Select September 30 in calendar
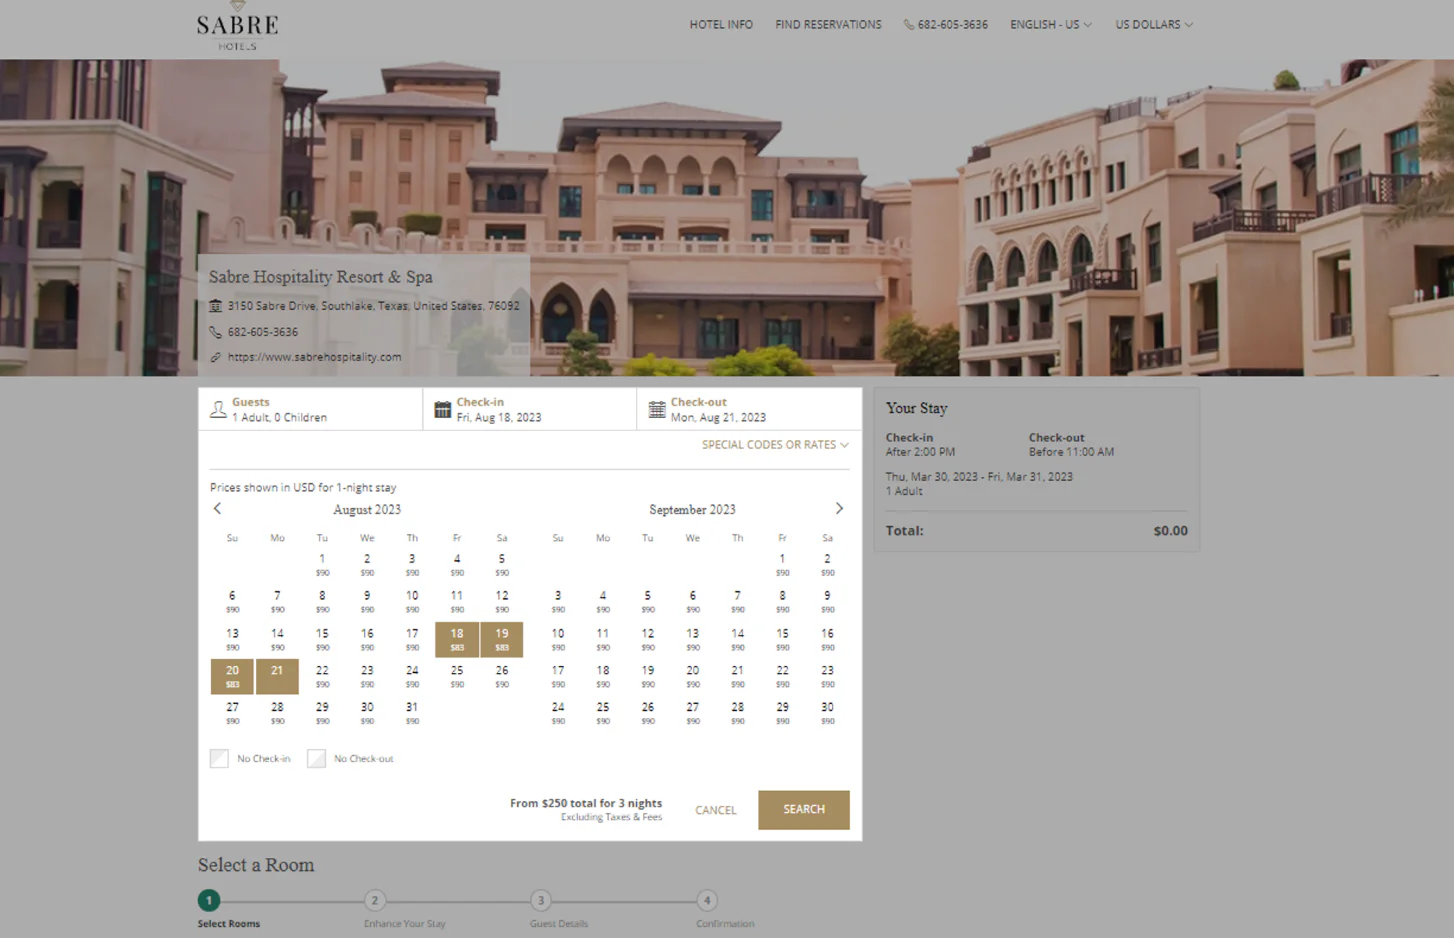The width and height of the screenshot is (1454, 938). point(827,713)
